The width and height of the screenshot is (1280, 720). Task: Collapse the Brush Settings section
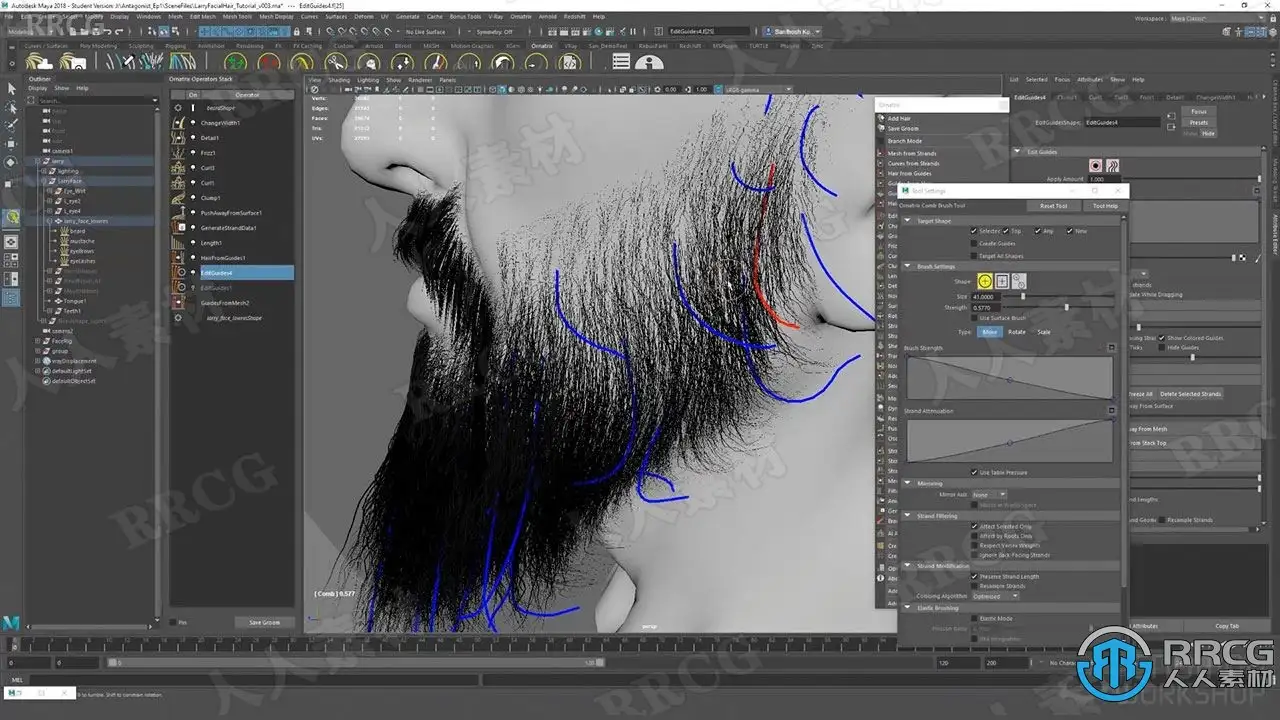[x=908, y=266]
